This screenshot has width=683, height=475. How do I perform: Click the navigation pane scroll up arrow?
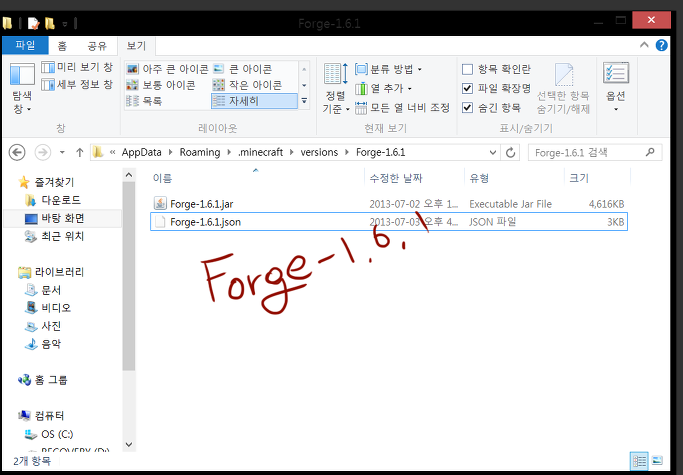click(128, 175)
